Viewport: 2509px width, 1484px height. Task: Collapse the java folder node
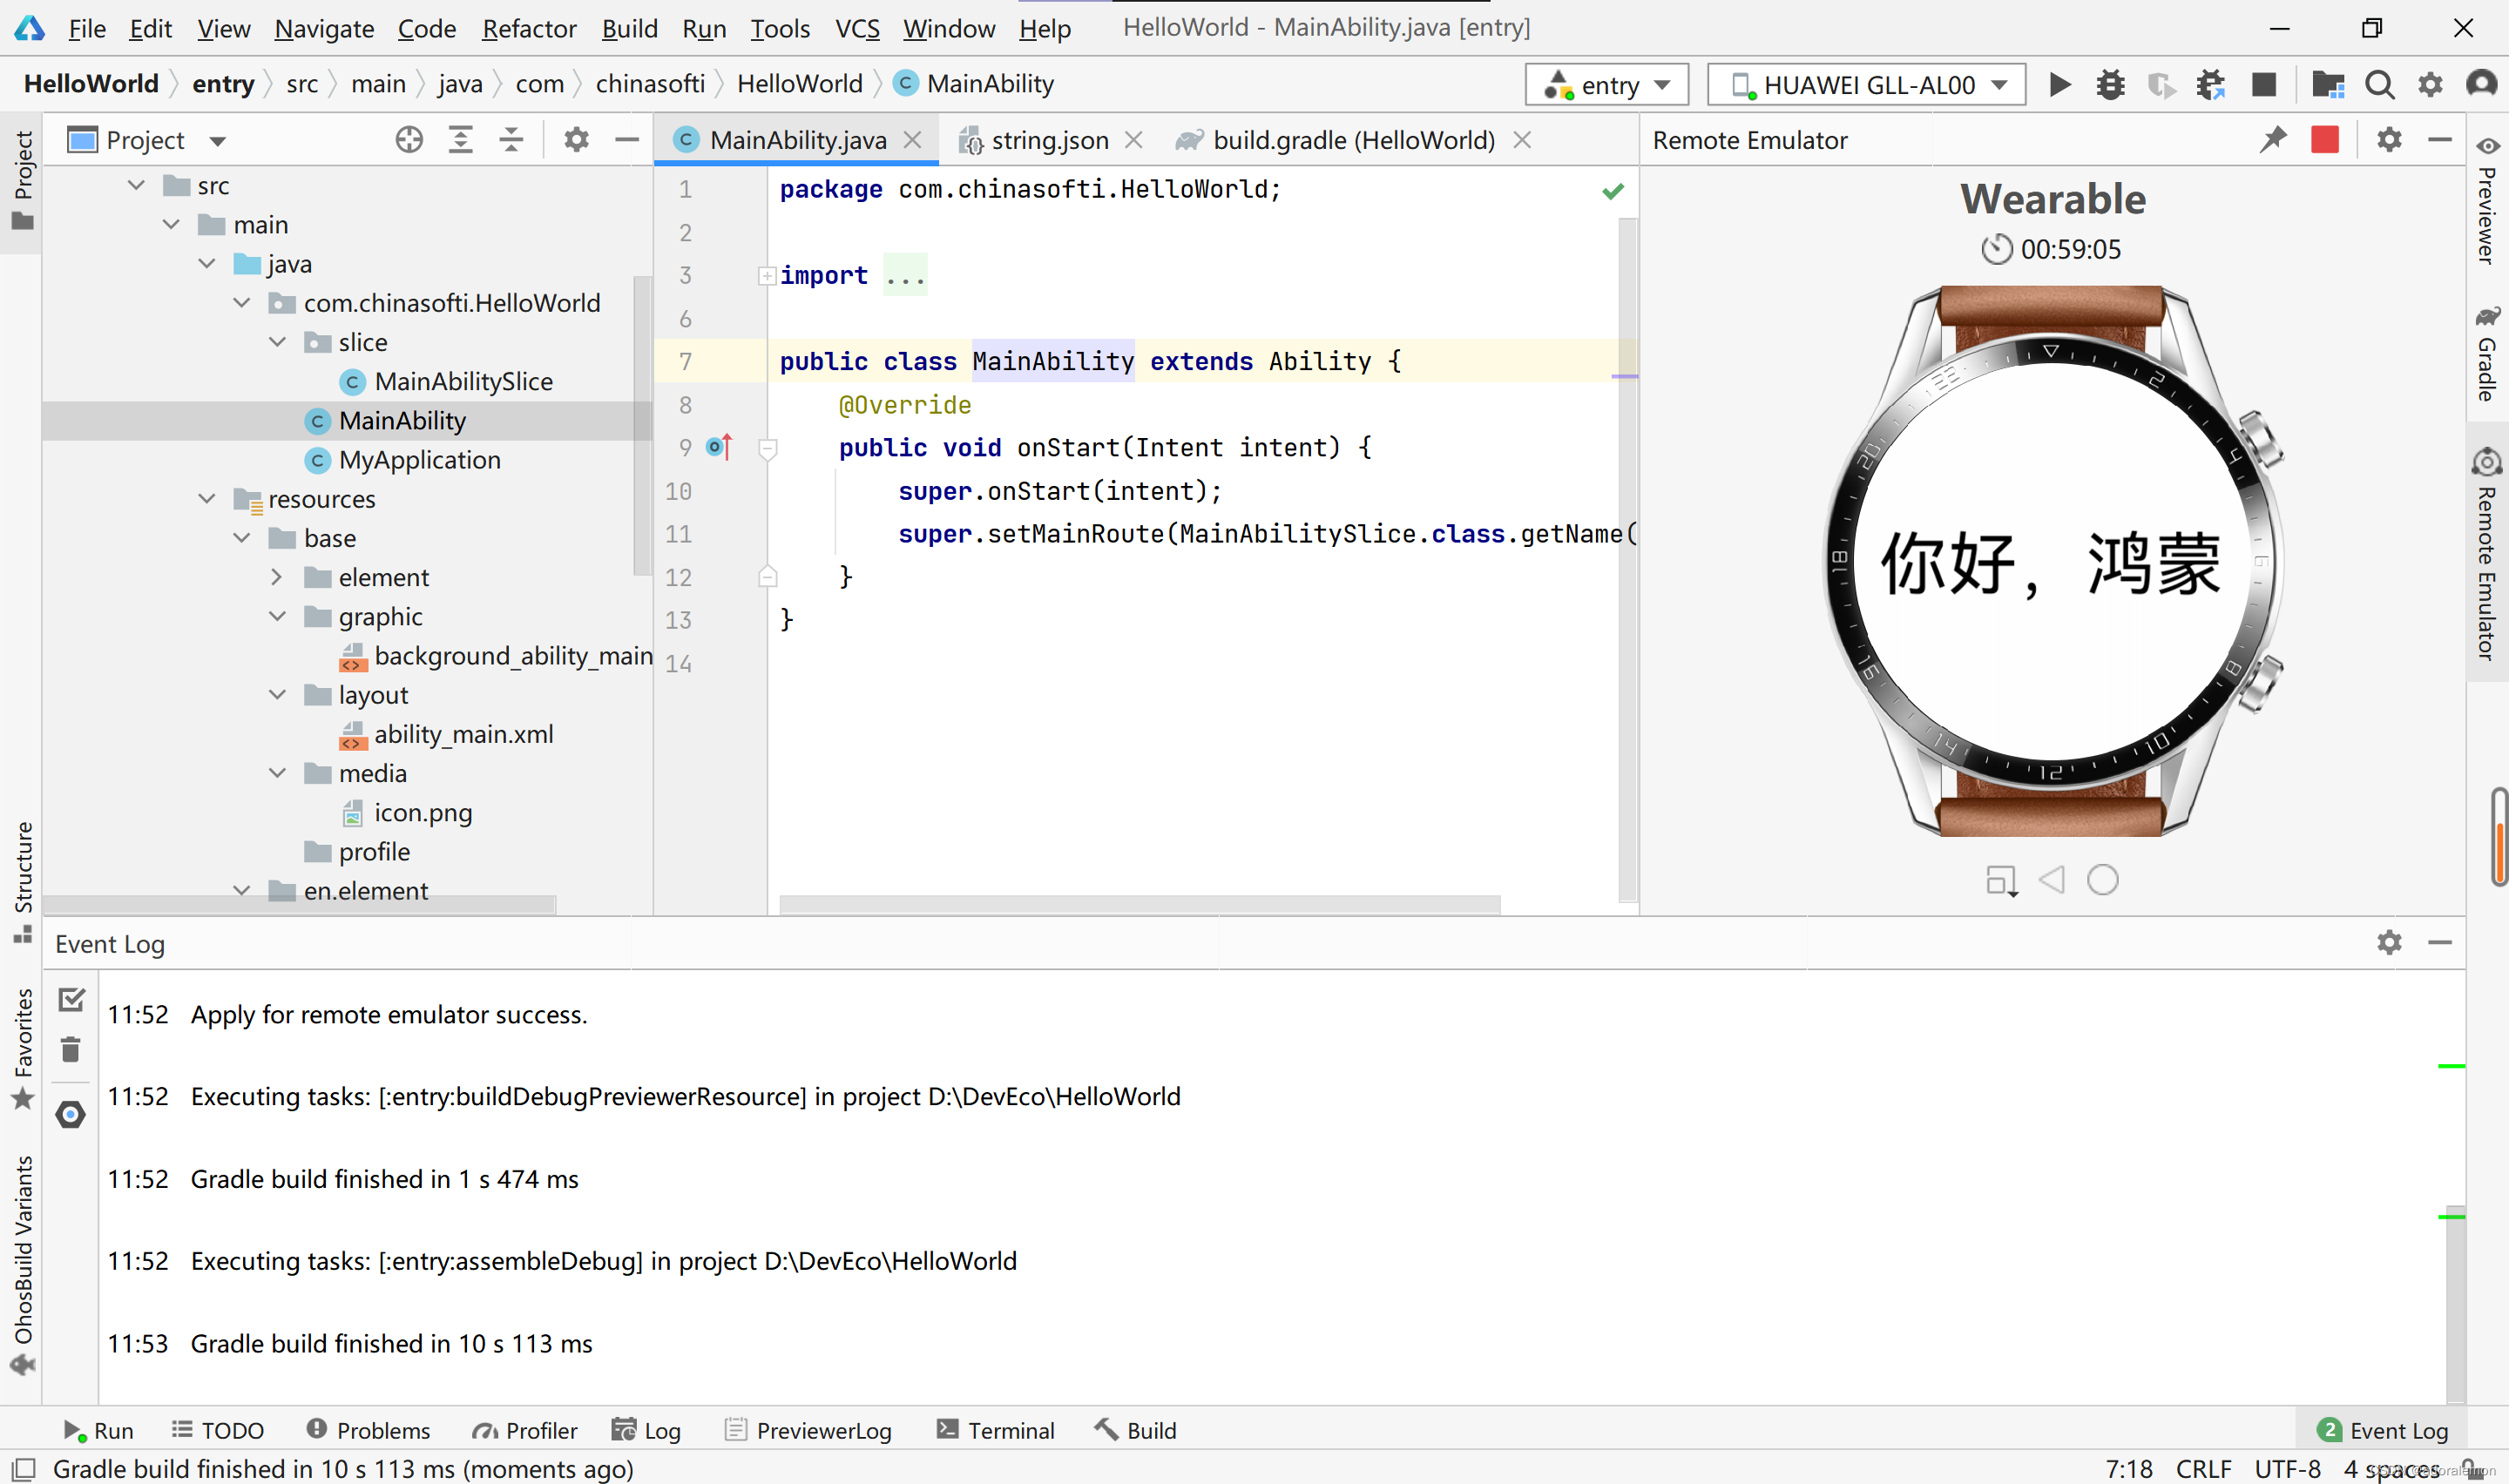coord(207,264)
